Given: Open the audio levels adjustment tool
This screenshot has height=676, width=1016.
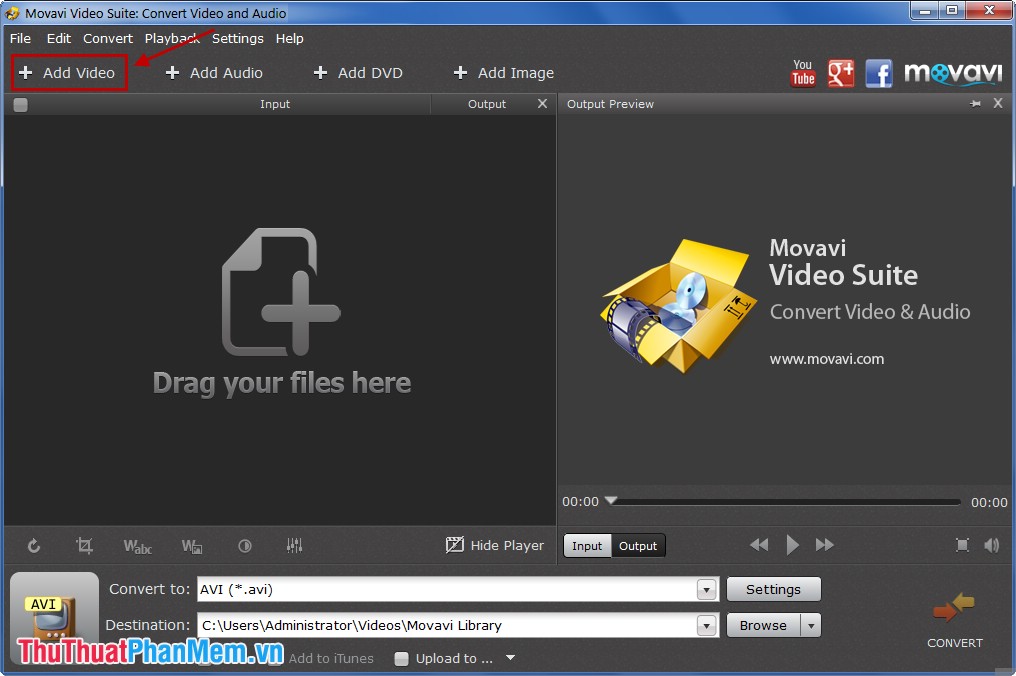Looking at the screenshot, I should pos(295,545).
